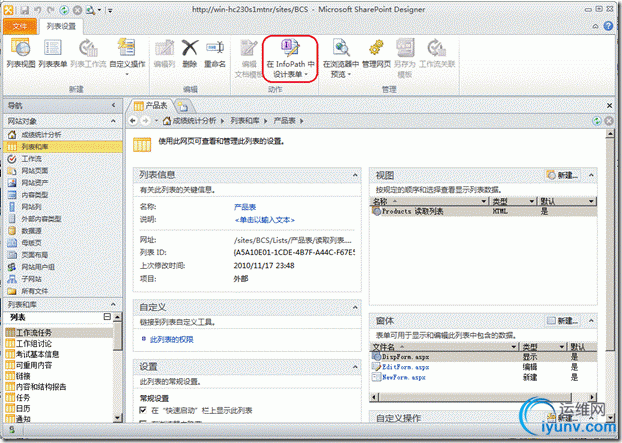This screenshot has height=443, width=622.
Task: Open EditForm.aspx in forms list
Action: coord(405,367)
